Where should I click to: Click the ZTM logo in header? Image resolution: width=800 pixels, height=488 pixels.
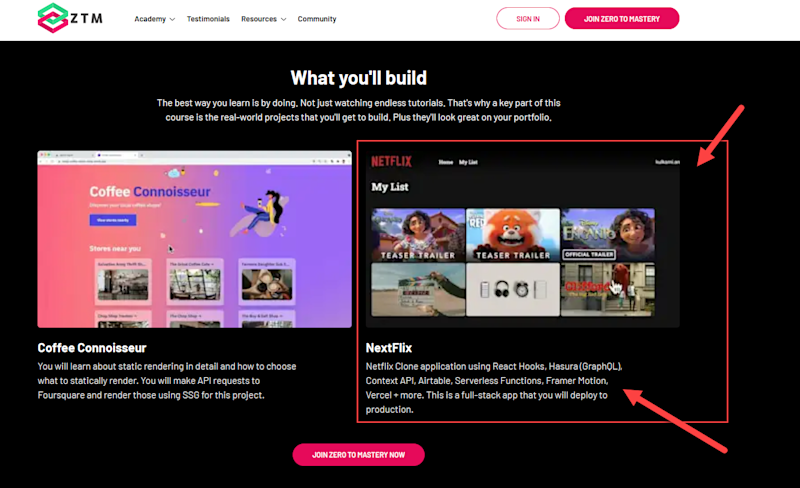coord(70,18)
